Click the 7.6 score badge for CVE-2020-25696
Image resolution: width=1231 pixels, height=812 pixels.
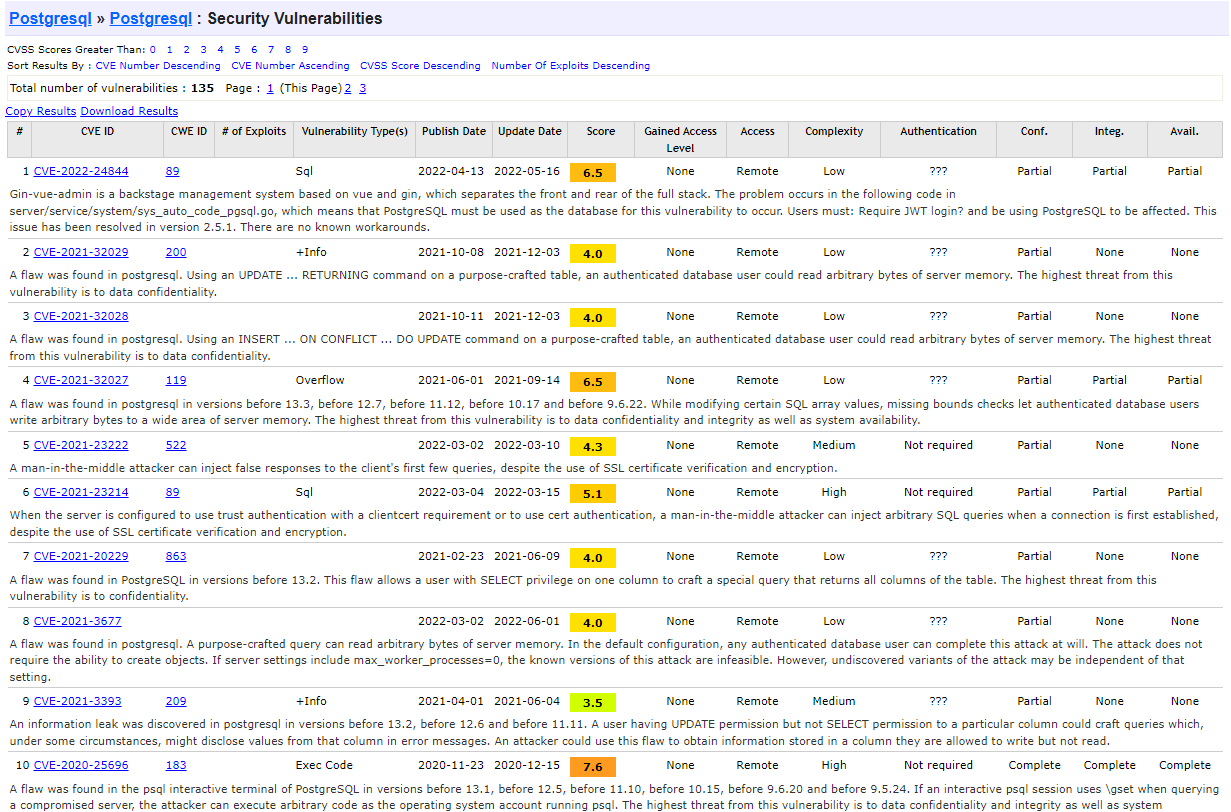click(593, 766)
